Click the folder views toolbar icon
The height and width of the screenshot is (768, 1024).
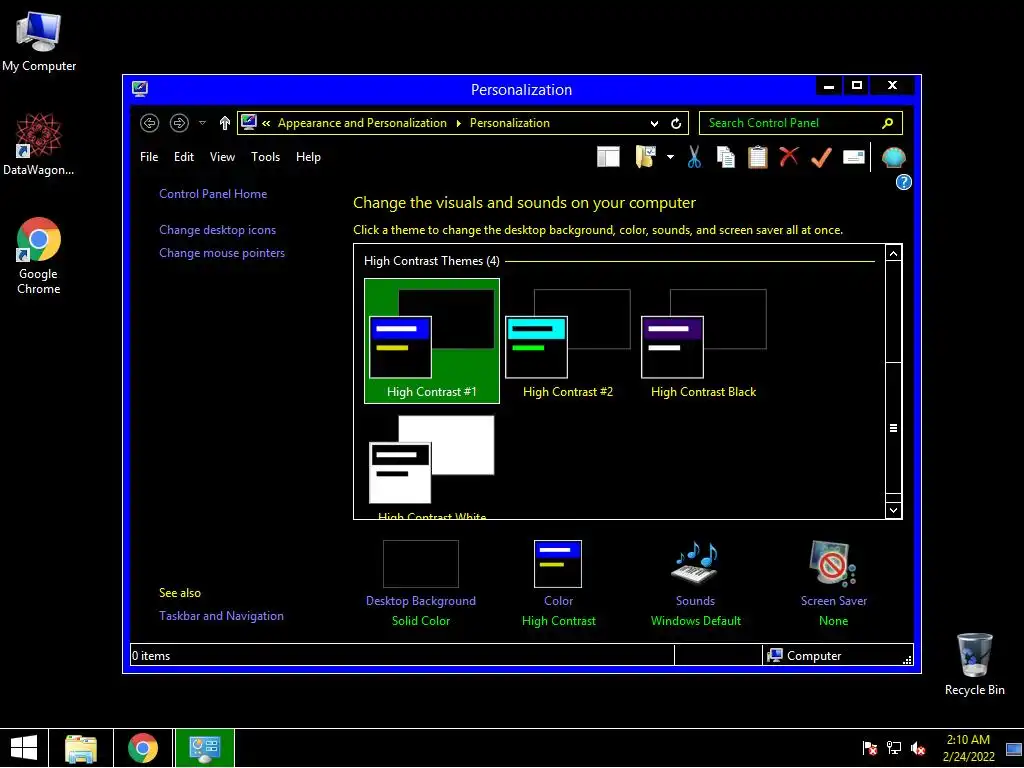click(x=645, y=157)
